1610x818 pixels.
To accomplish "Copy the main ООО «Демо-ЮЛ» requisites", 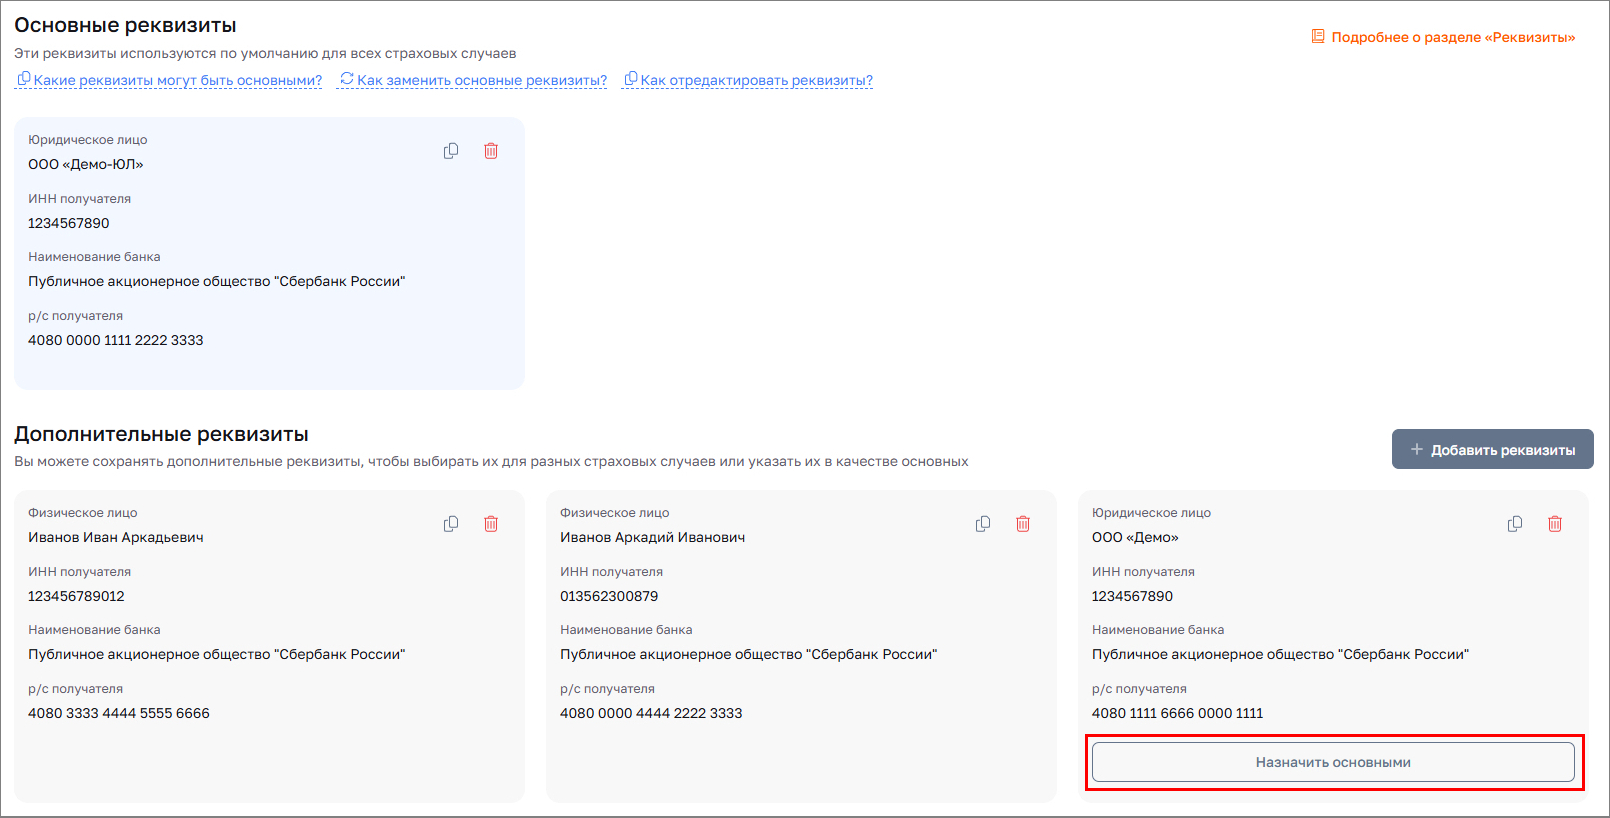I will point(451,151).
